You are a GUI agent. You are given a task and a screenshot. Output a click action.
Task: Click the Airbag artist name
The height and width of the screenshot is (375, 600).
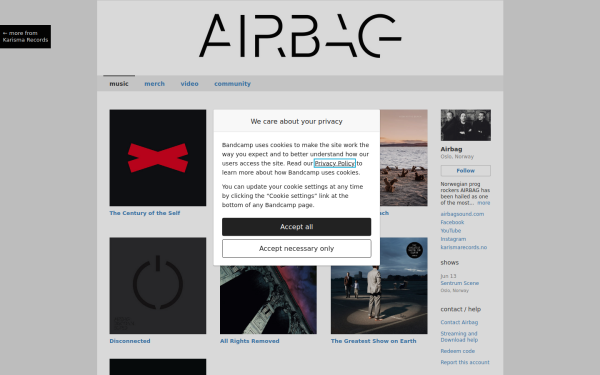point(452,149)
